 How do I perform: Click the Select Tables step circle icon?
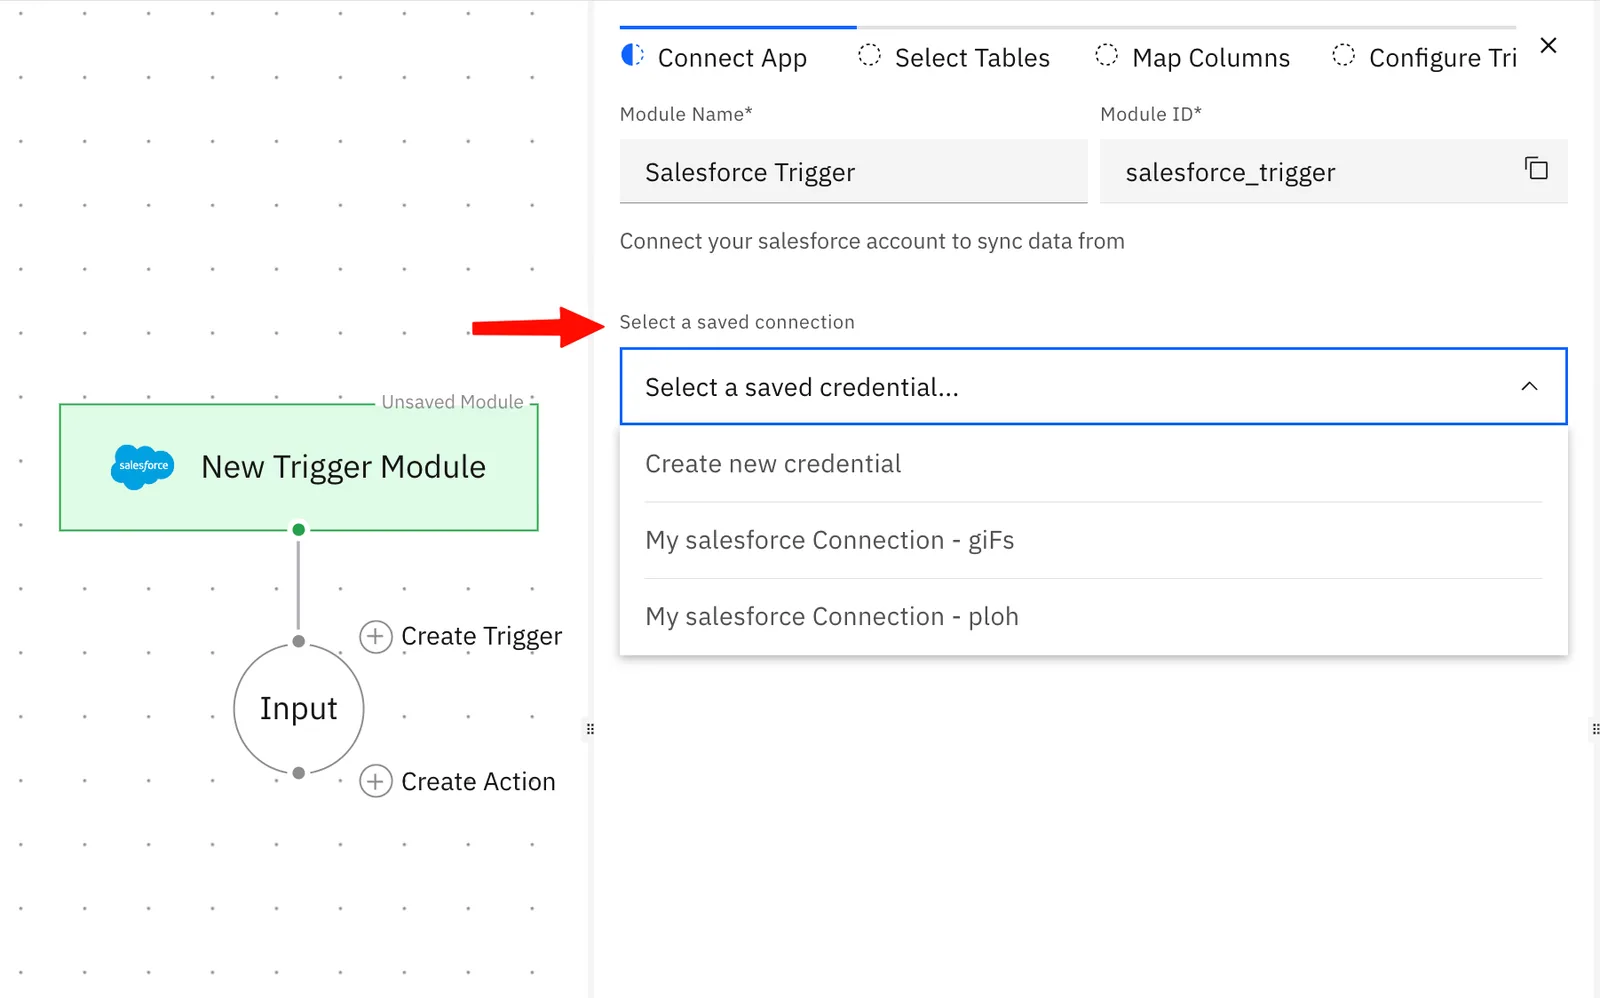pyautogui.click(x=869, y=55)
